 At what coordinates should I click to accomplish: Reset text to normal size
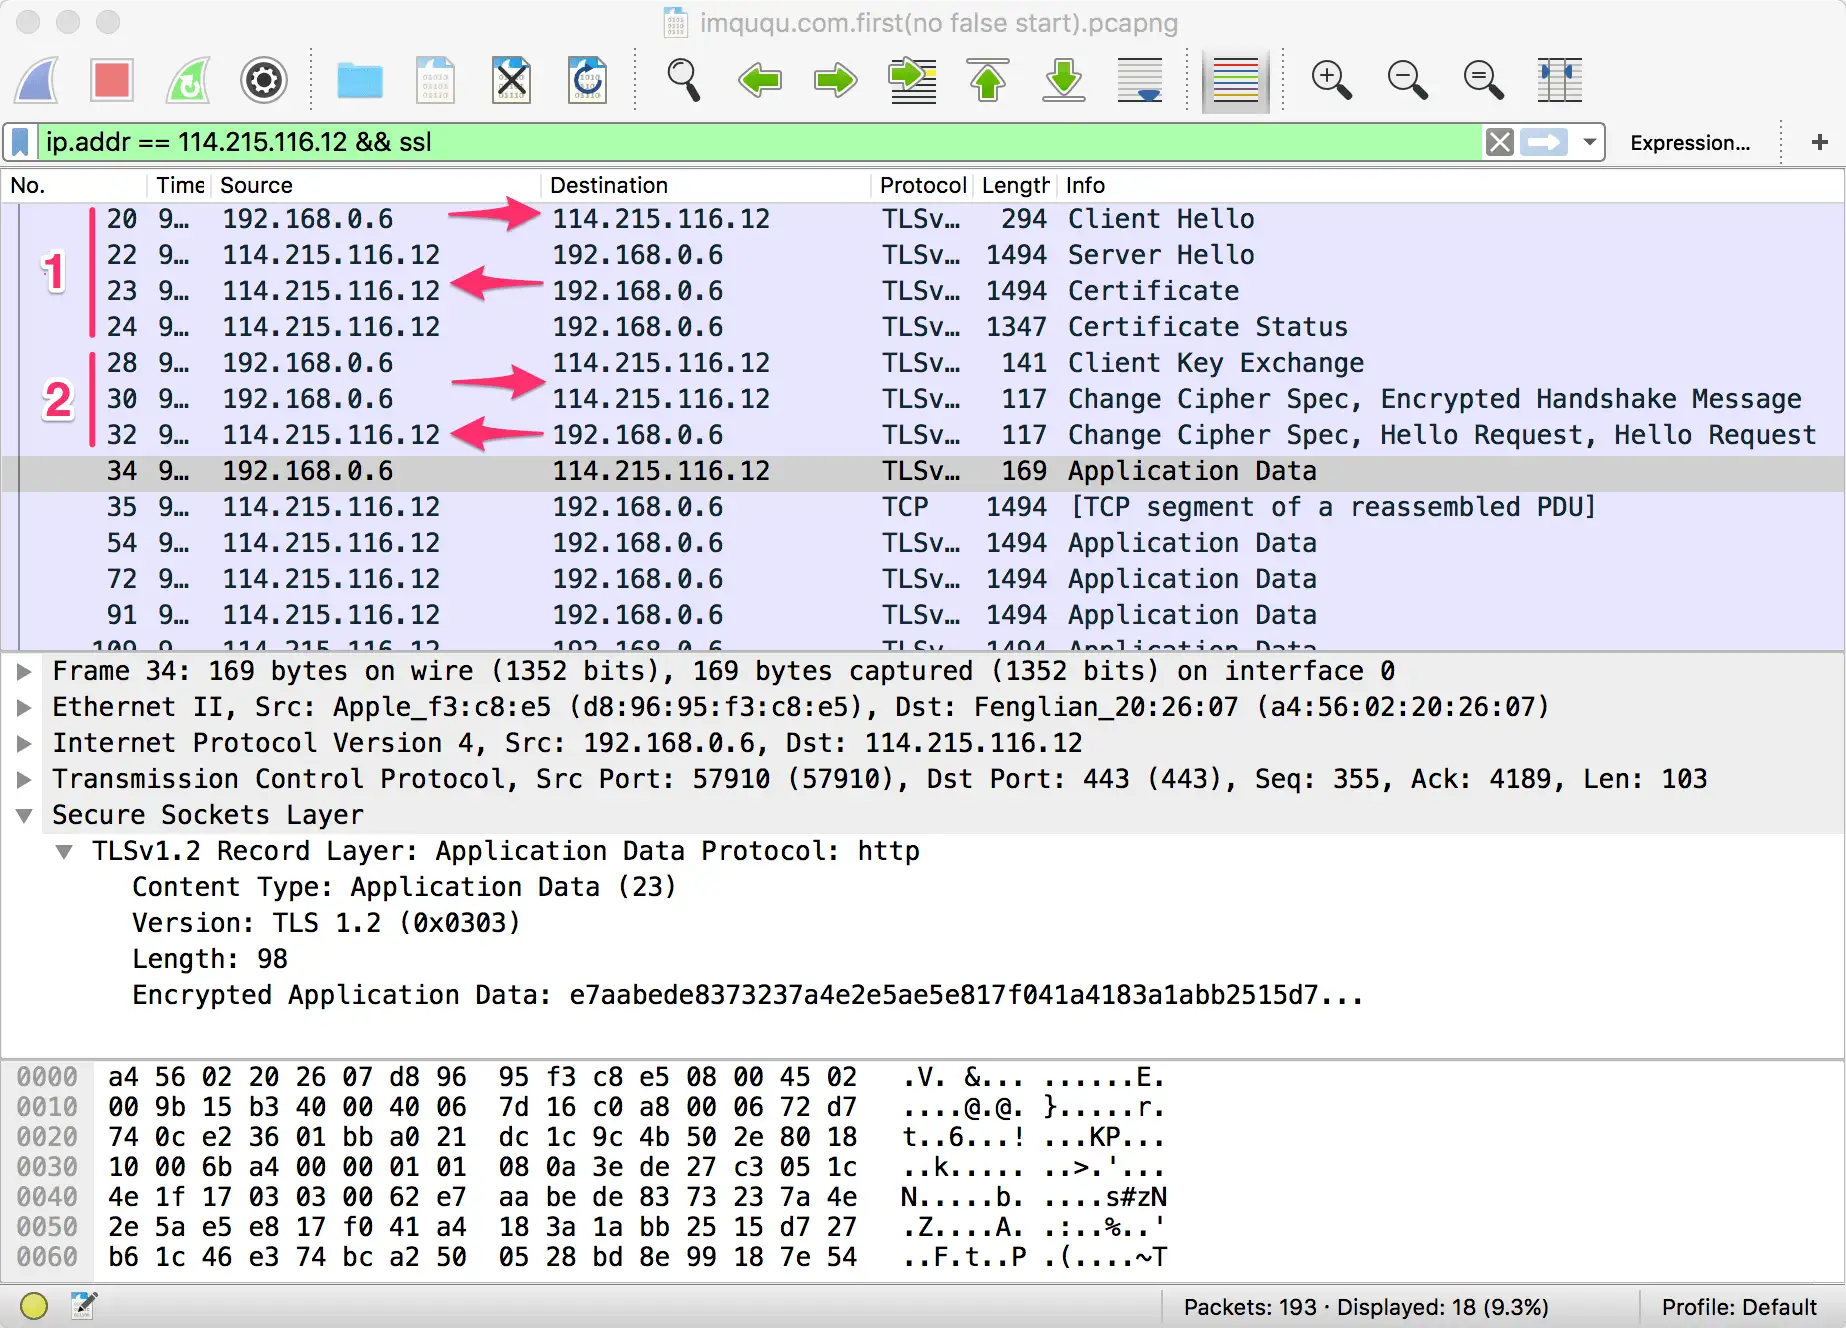[1483, 80]
